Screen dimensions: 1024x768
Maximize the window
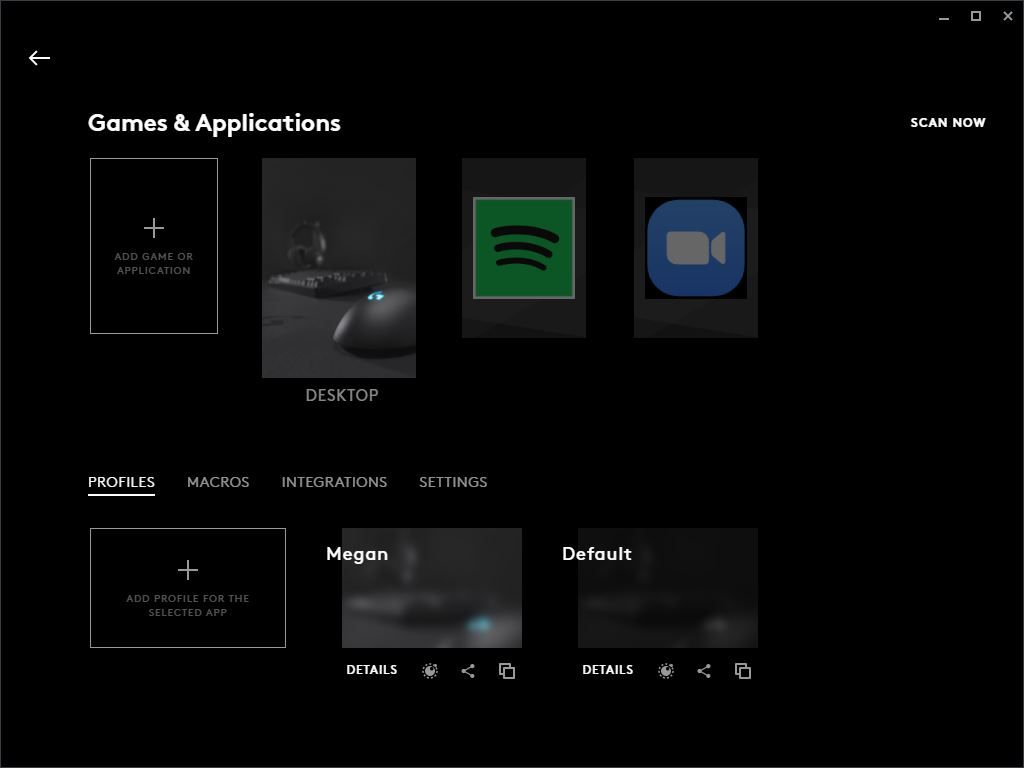tap(976, 16)
